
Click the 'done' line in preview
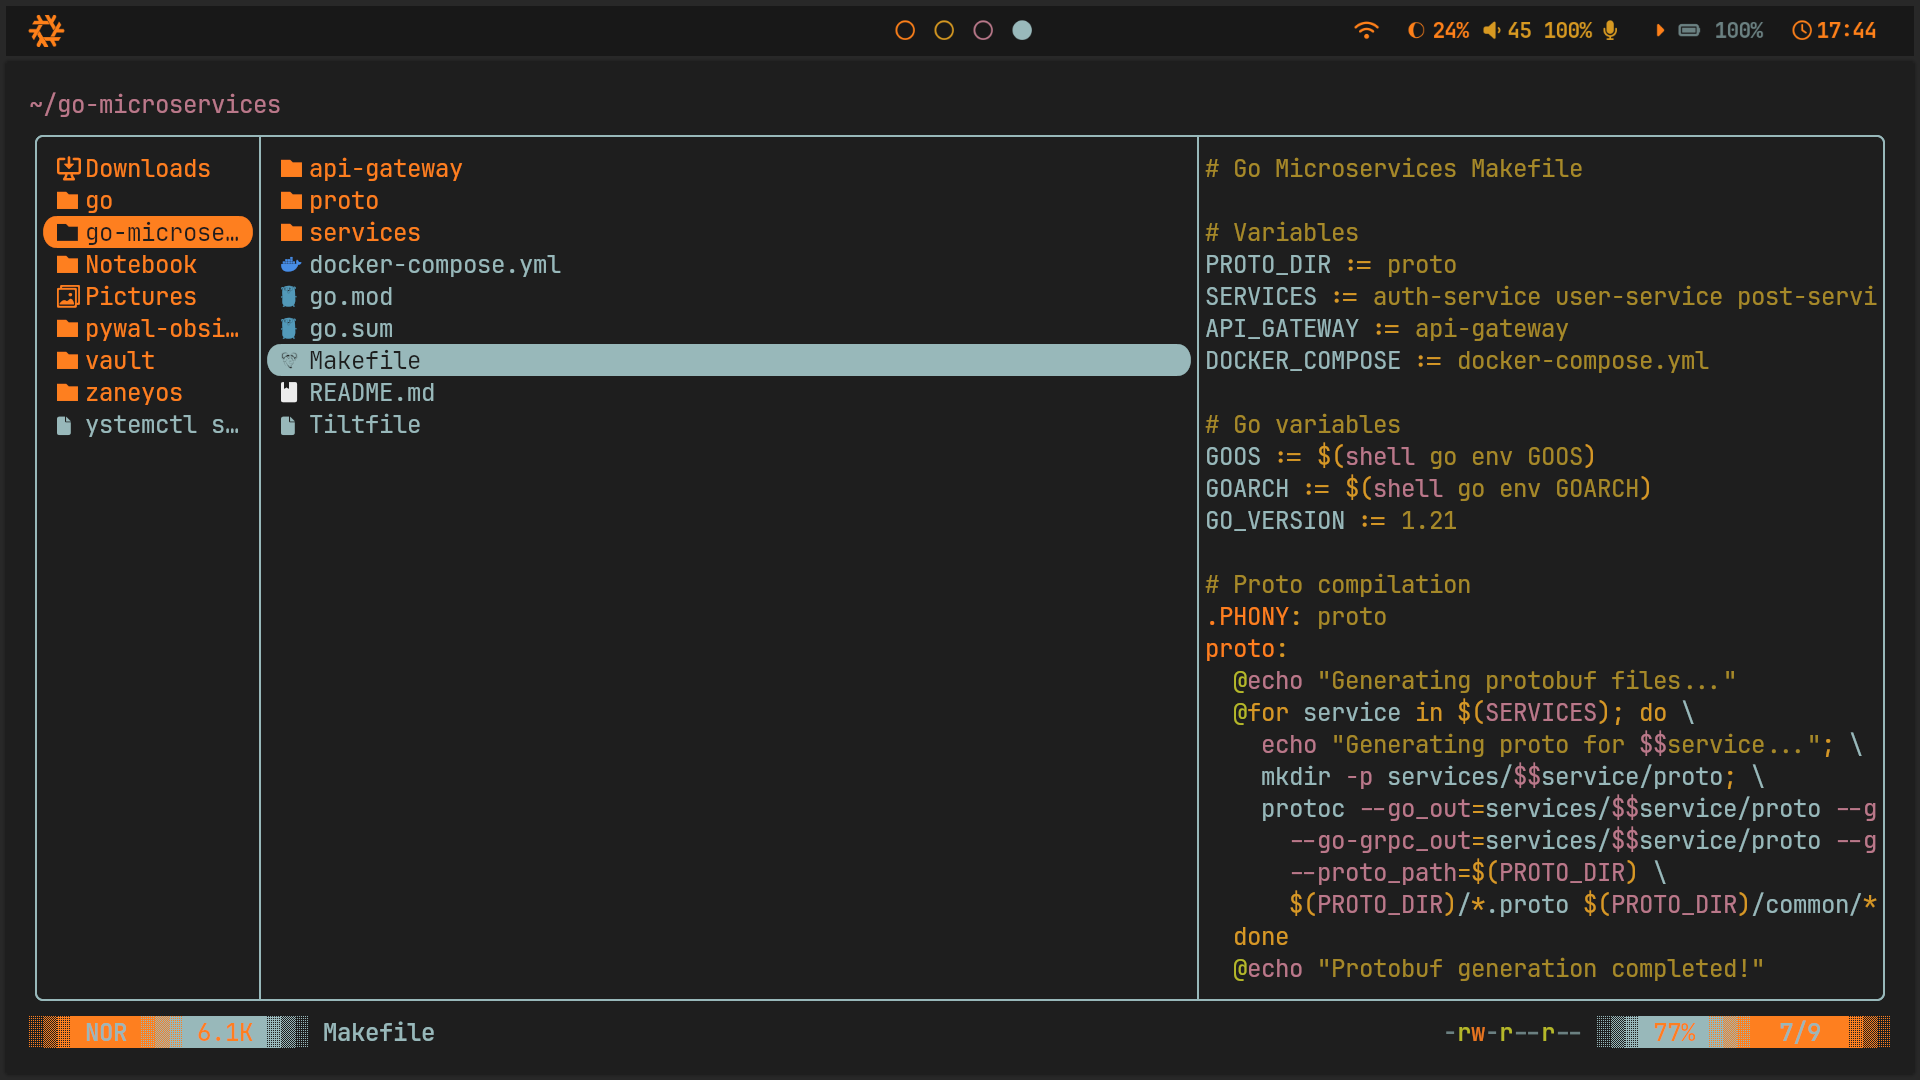1261,937
